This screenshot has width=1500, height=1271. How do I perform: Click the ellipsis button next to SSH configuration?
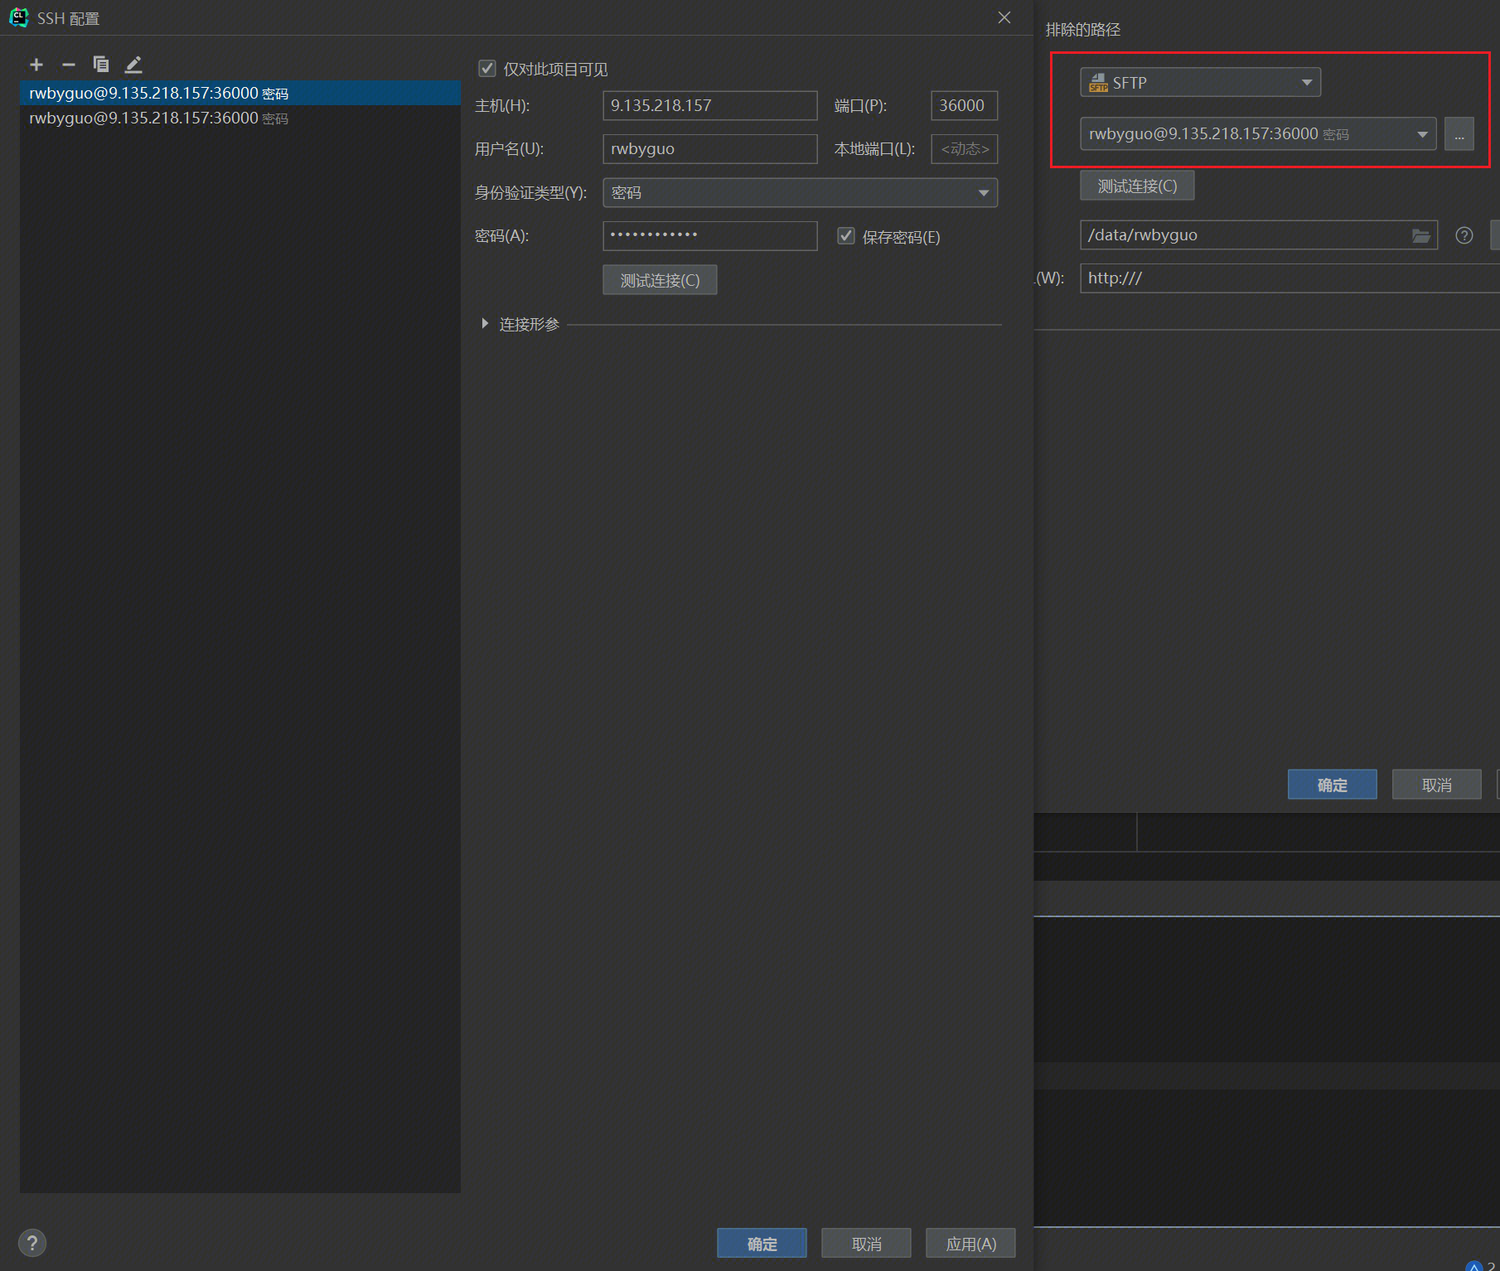[1459, 134]
